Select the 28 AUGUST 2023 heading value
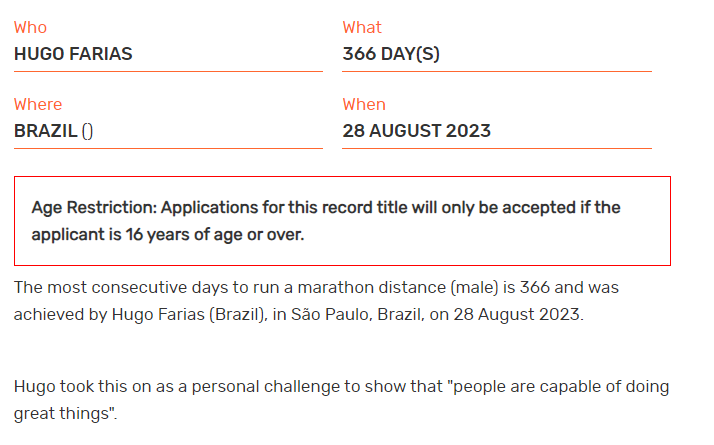The height and width of the screenshot is (445, 714). tap(416, 131)
